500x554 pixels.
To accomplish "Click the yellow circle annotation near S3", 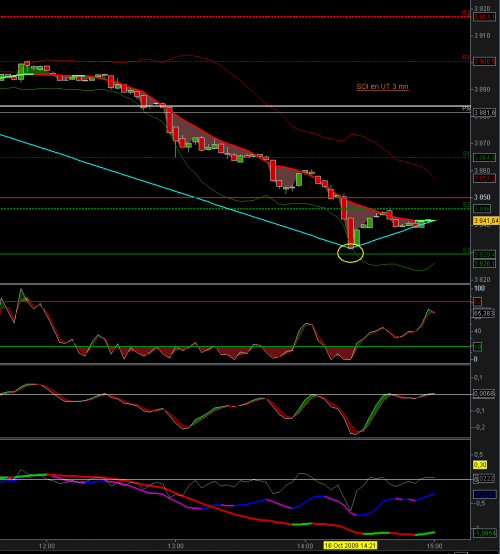I will pos(350,253).
